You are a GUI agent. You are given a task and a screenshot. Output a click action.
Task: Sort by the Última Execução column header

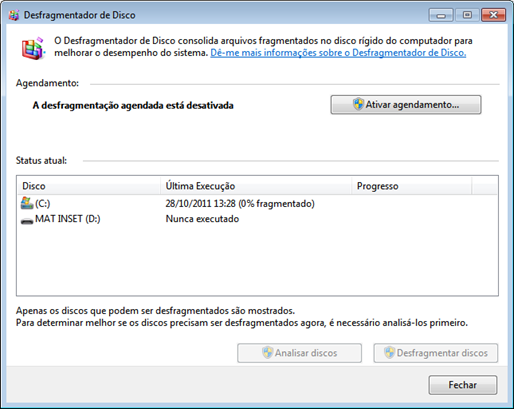pos(256,186)
